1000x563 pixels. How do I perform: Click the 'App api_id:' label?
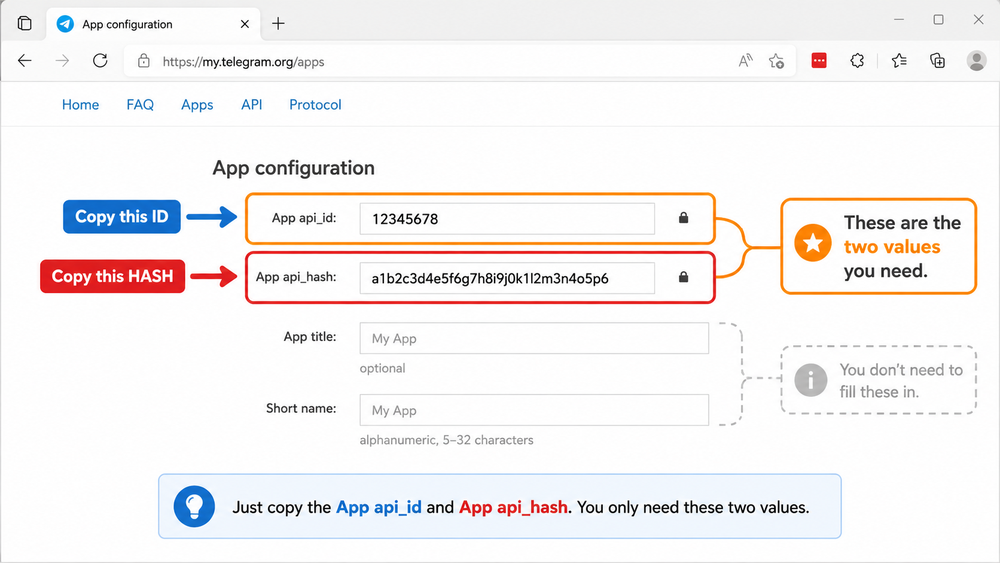(304, 218)
